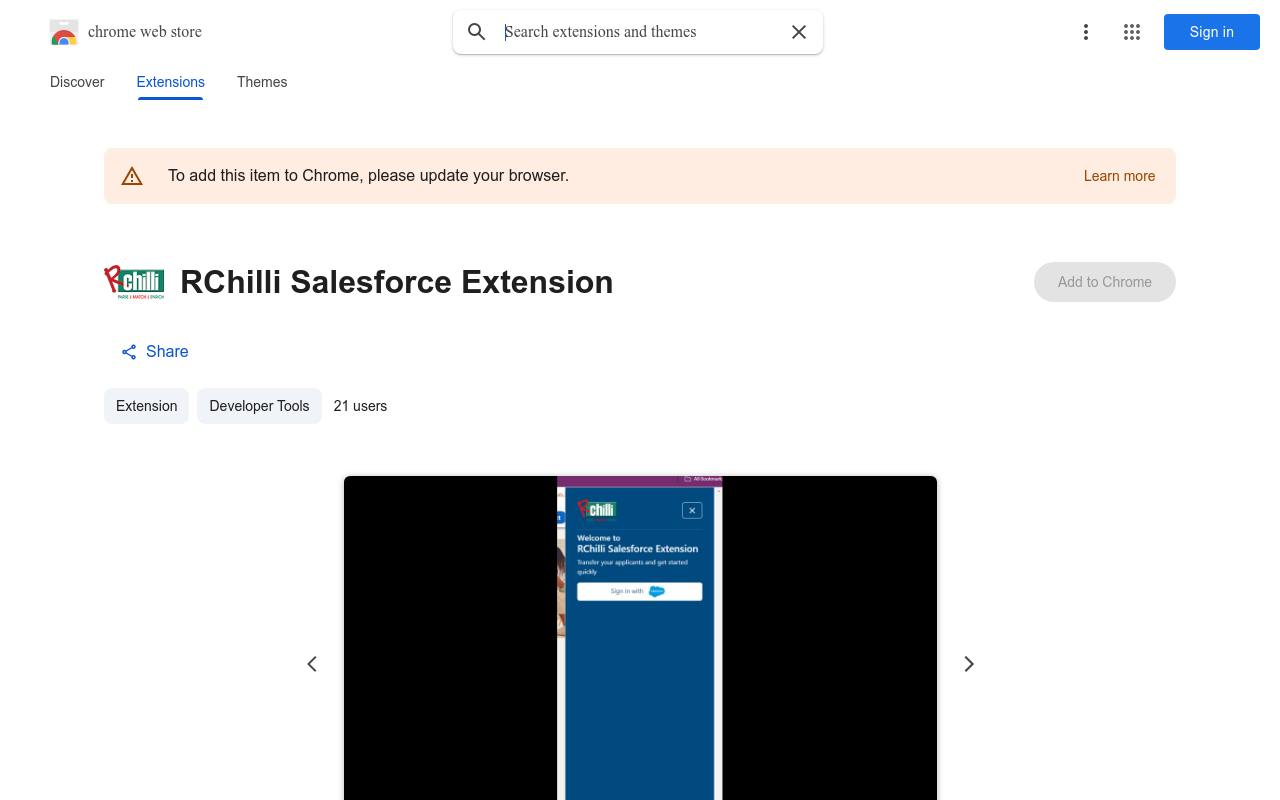Click the Add to Chrome button
This screenshot has height=800, width=1280.
(1104, 282)
